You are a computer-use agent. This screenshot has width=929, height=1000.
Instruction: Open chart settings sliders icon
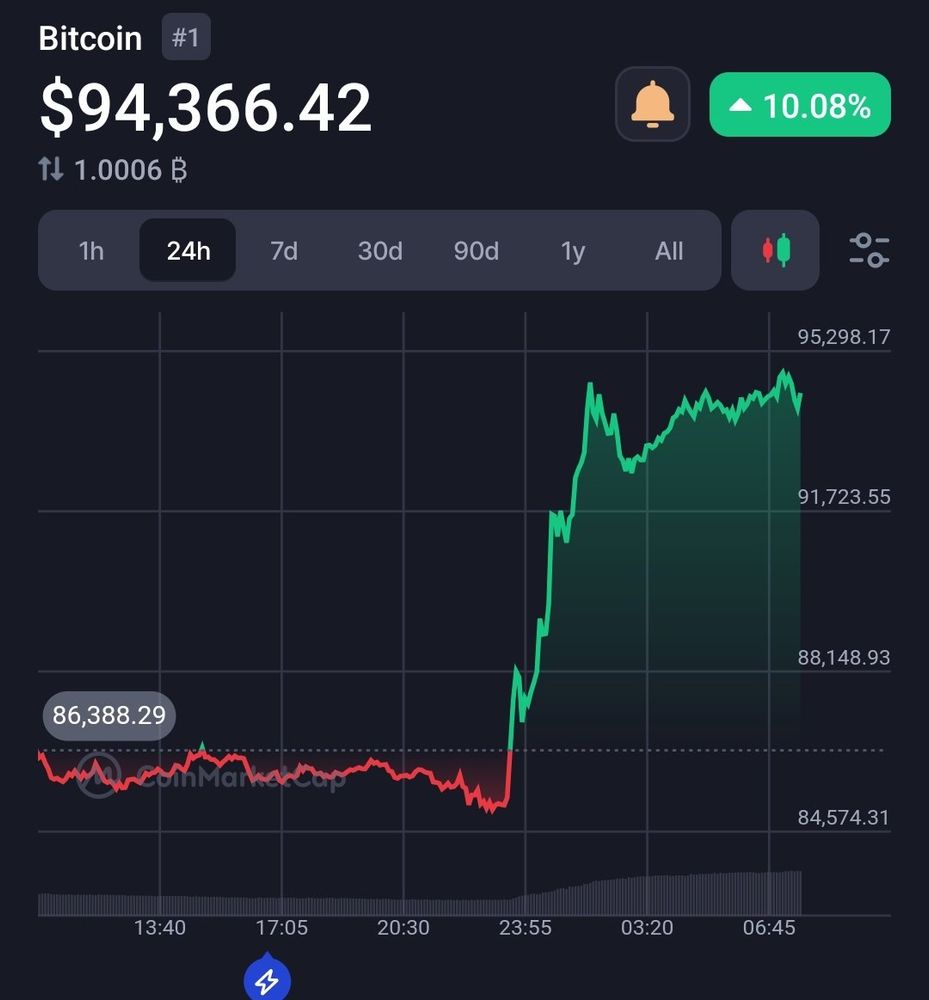tap(869, 250)
